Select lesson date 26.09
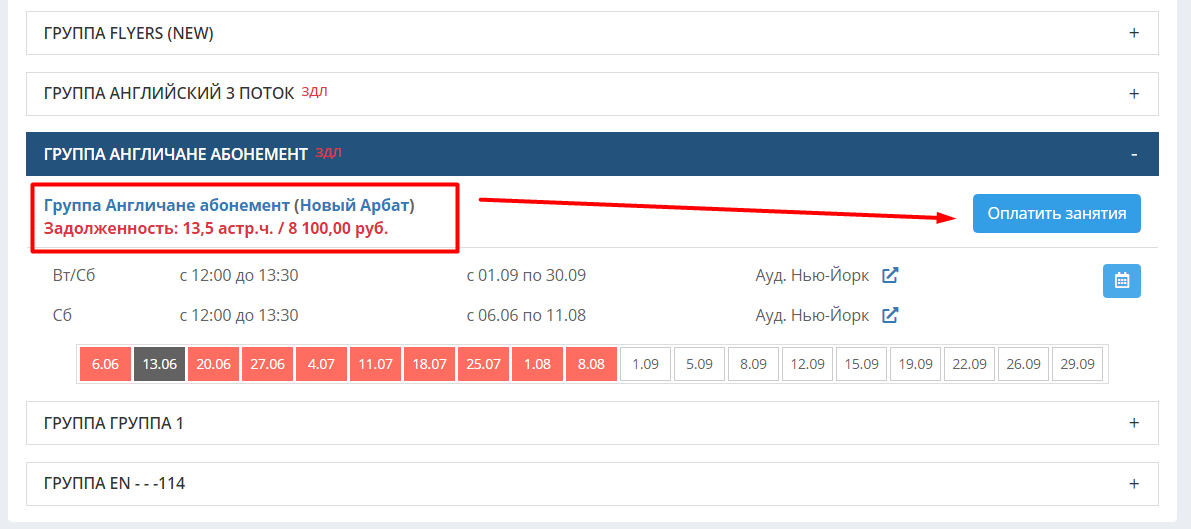Viewport: 1191px width, 529px height. pos(1023,364)
